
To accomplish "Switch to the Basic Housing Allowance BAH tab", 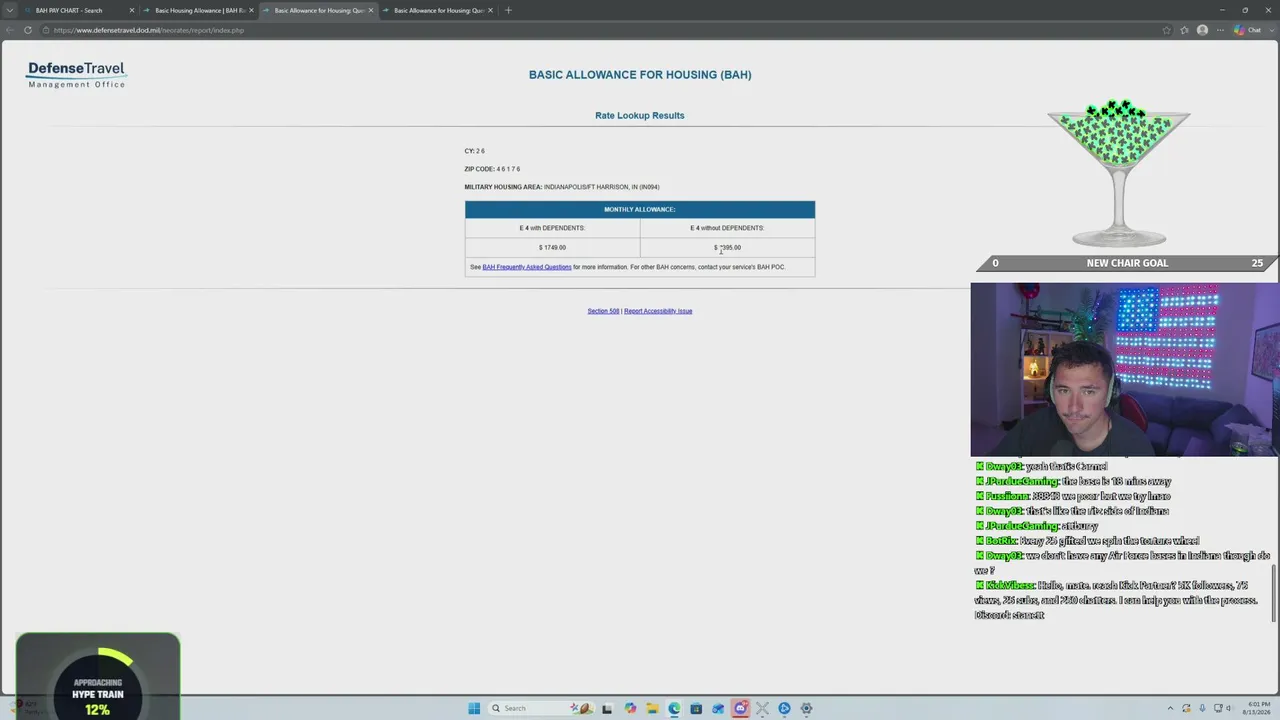I will click(199, 10).
